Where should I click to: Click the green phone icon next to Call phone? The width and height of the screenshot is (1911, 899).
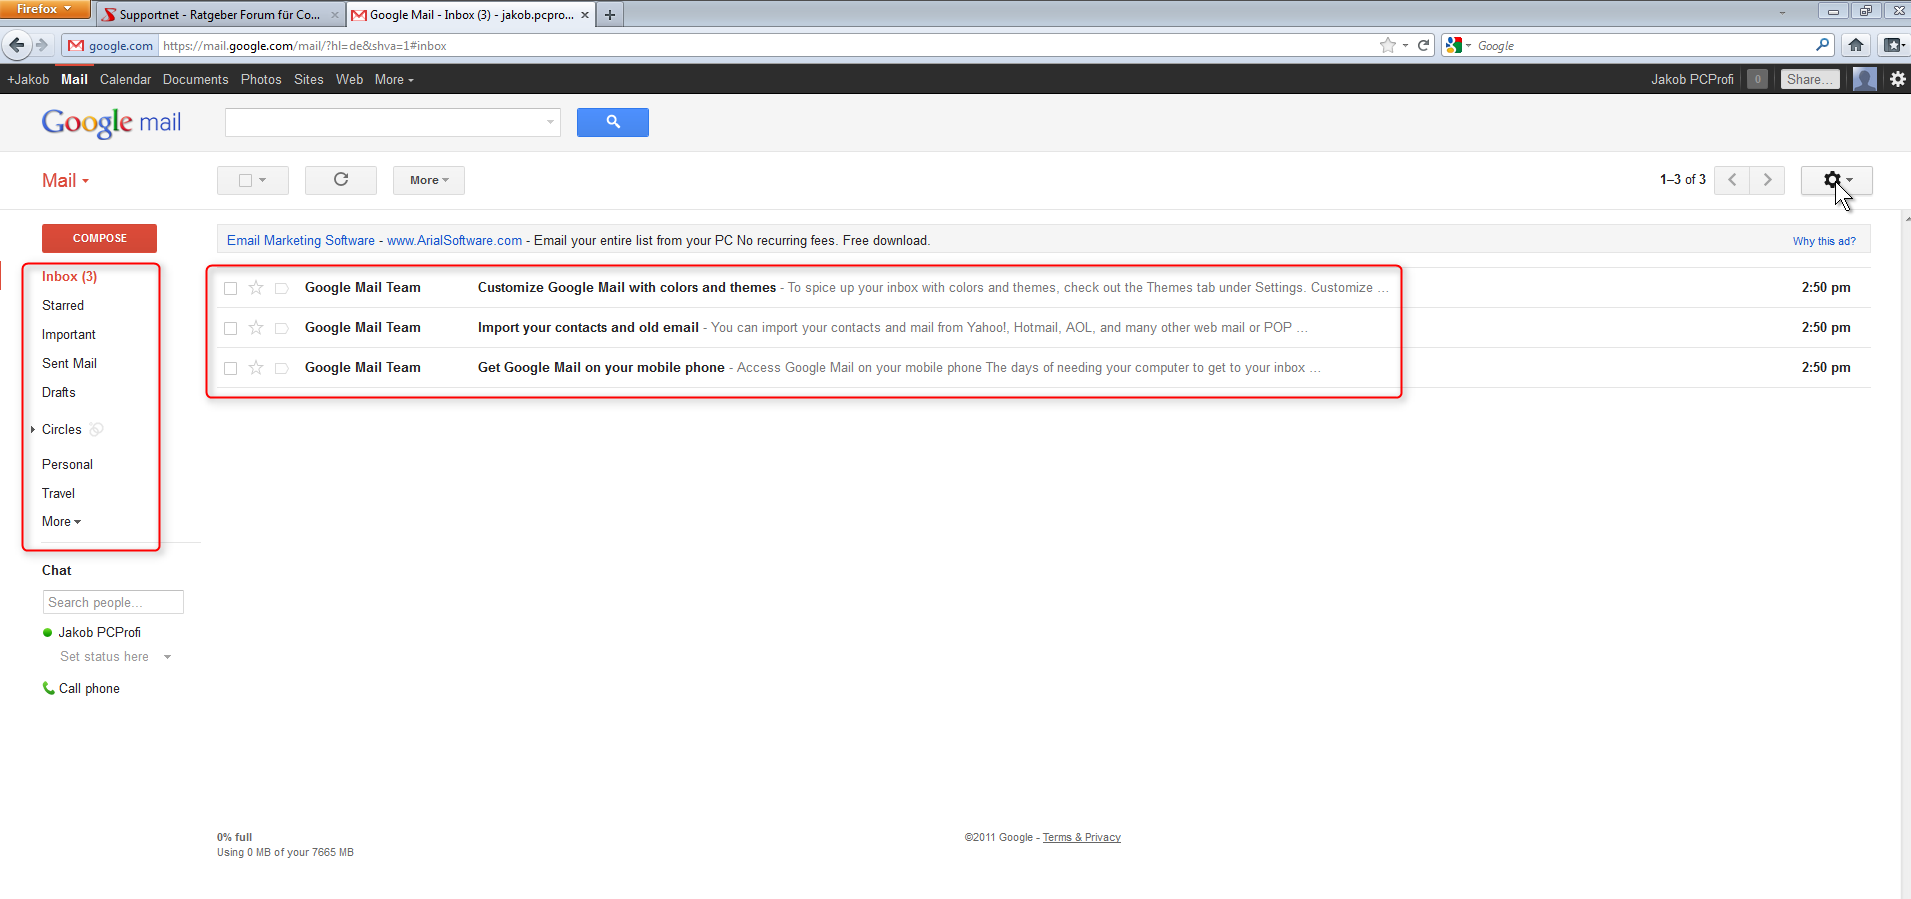tap(48, 688)
